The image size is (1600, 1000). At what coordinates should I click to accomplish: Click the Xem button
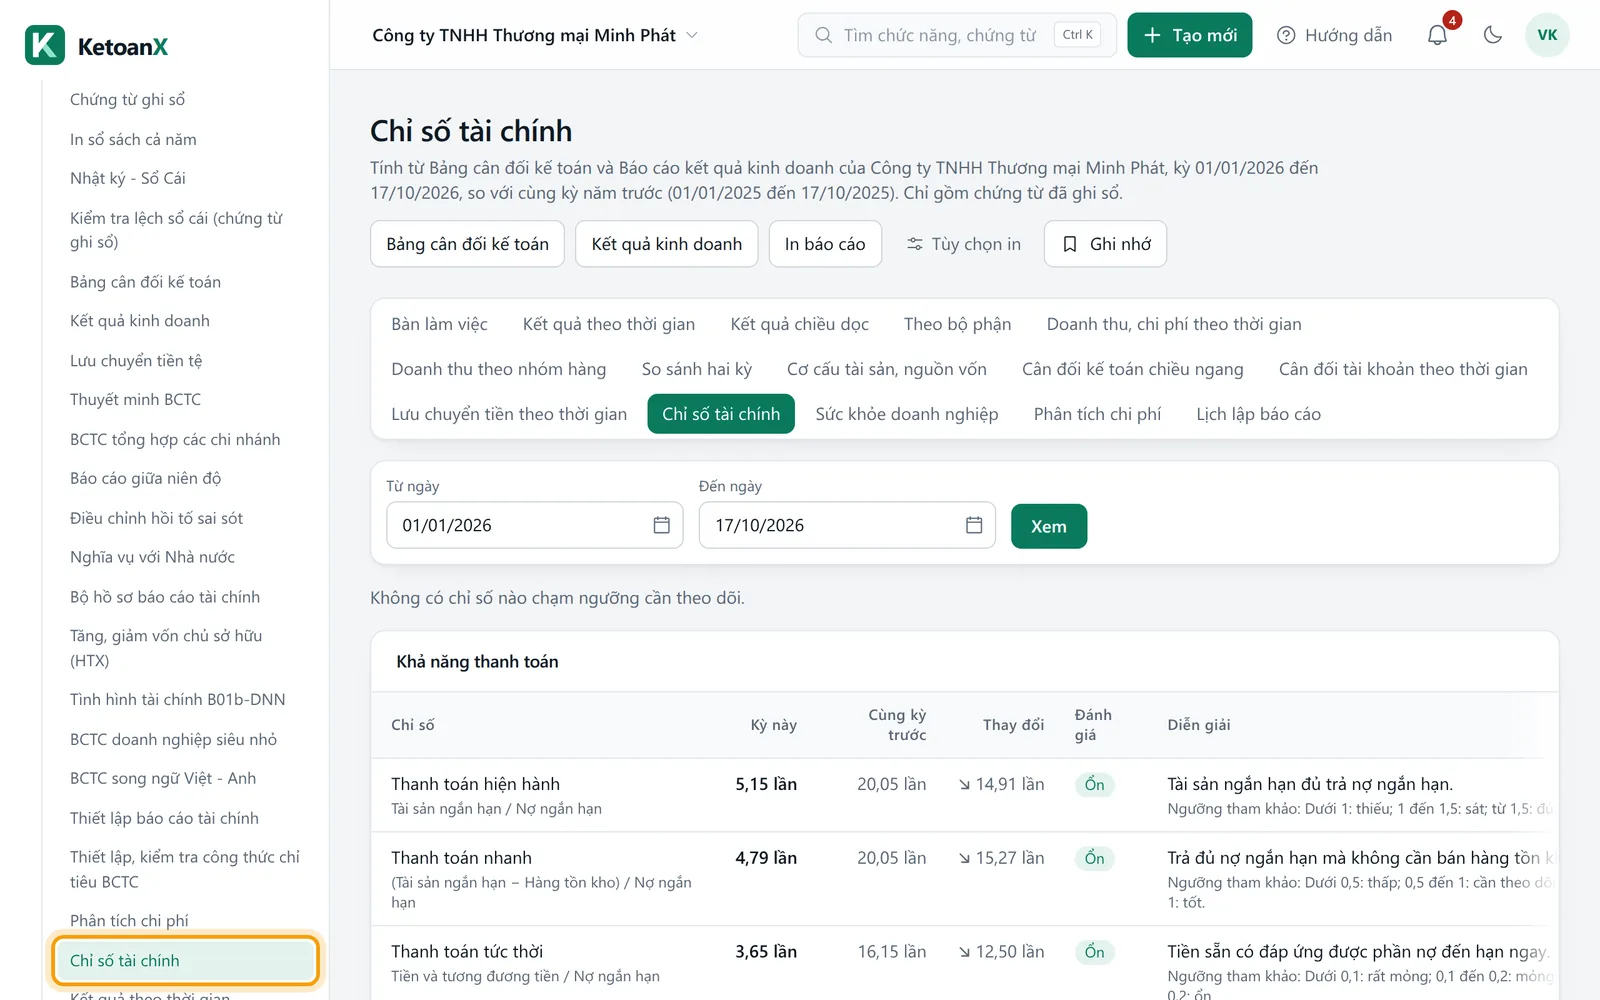click(x=1048, y=526)
